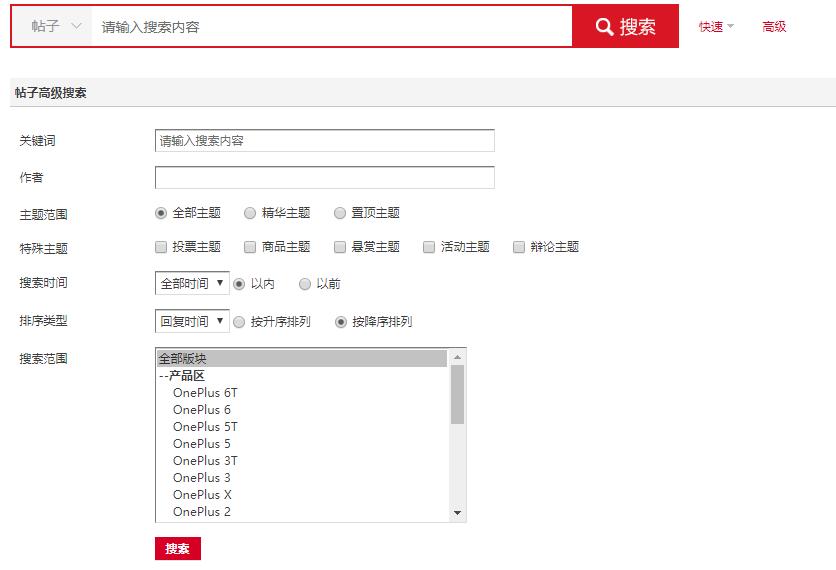Select OnePlus 5 in the list
Viewport: 836px width, 570px height.
302,444
